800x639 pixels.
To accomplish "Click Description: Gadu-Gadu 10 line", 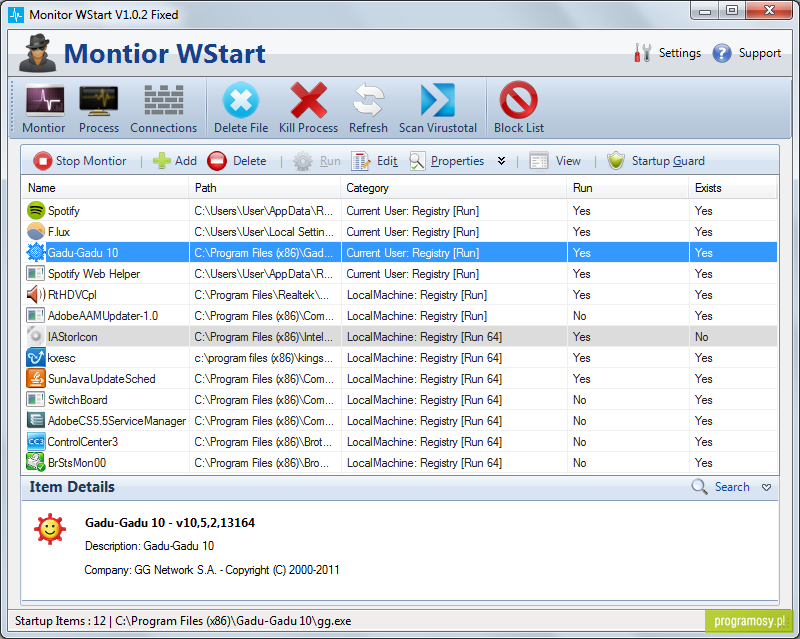I will pyautogui.click(x=149, y=546).
